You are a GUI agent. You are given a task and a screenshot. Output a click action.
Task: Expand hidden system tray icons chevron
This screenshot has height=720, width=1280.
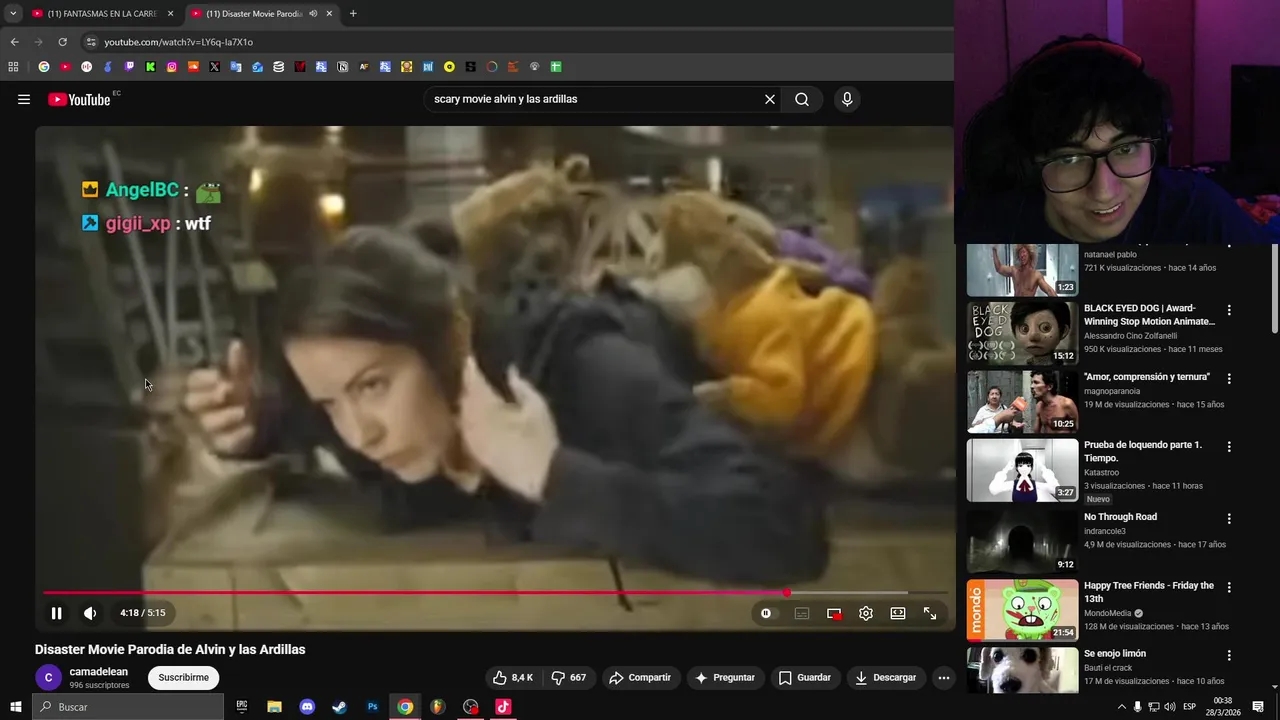point(1121,707)
